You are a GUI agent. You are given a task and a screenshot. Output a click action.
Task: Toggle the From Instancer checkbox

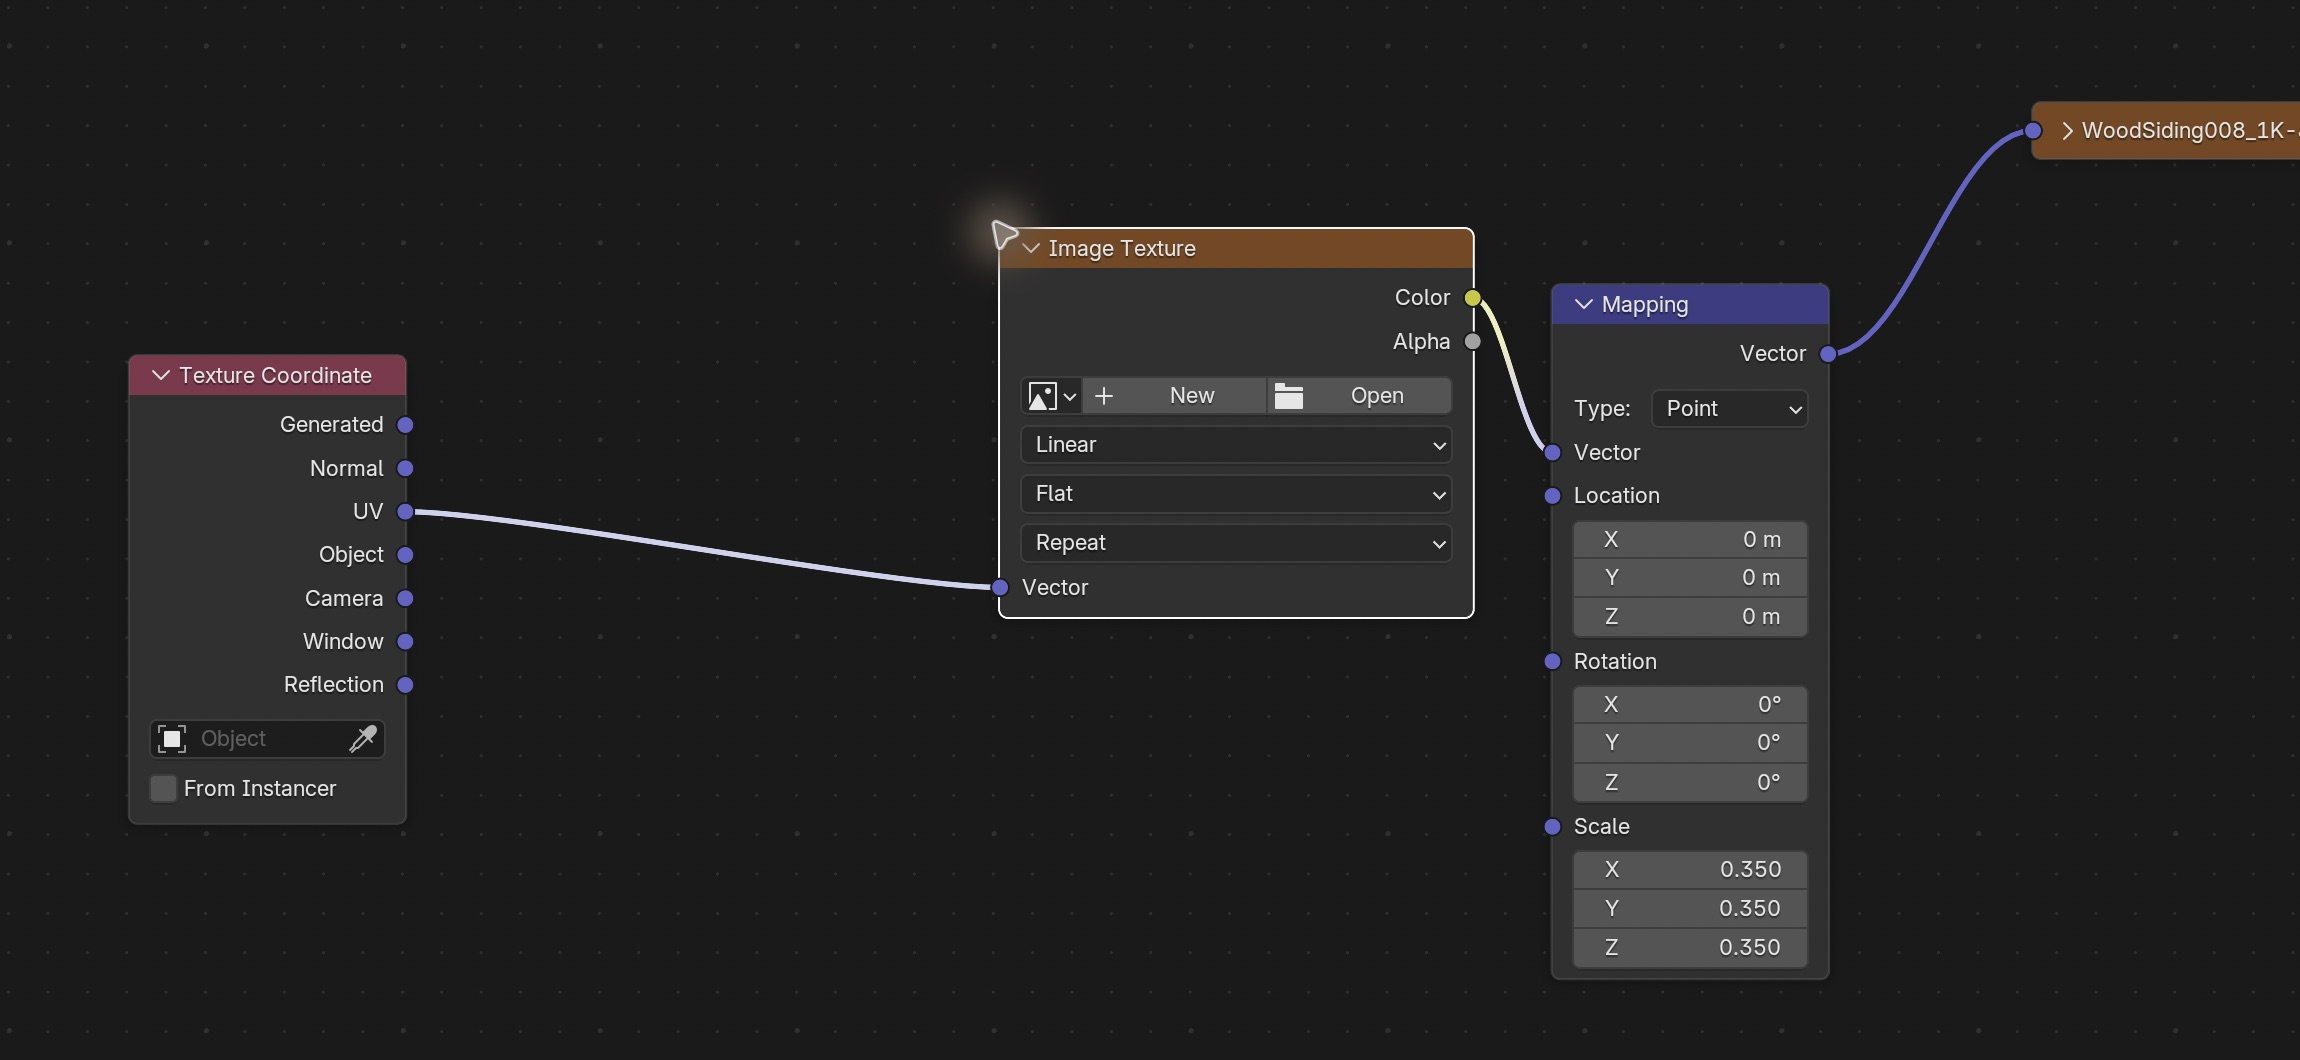pos(163,788)
